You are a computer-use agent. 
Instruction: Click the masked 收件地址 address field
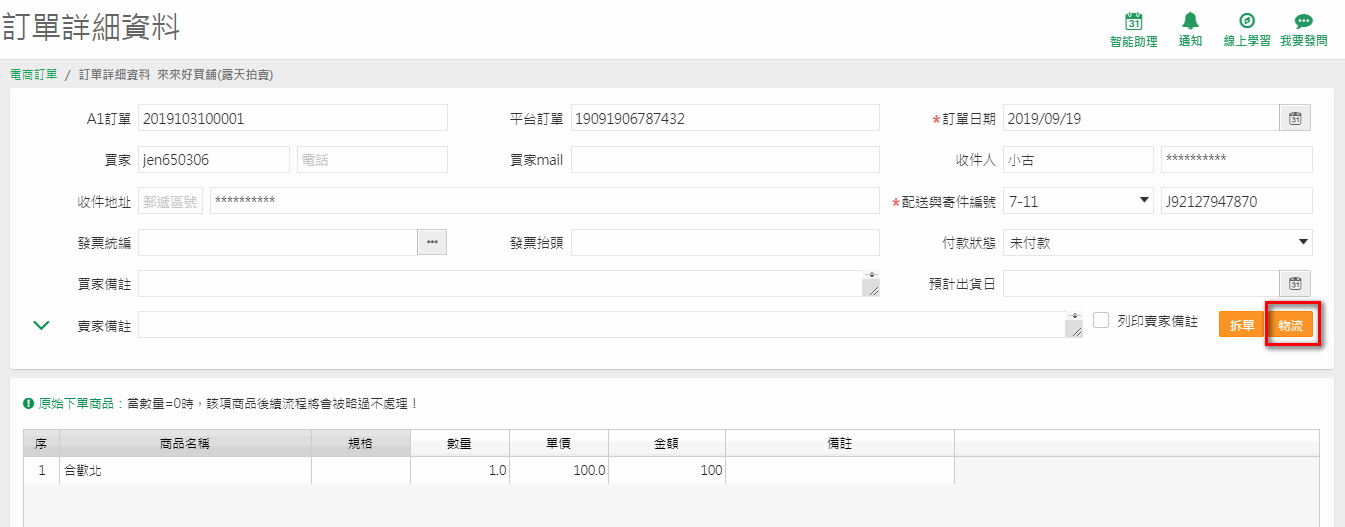point(545,201)
